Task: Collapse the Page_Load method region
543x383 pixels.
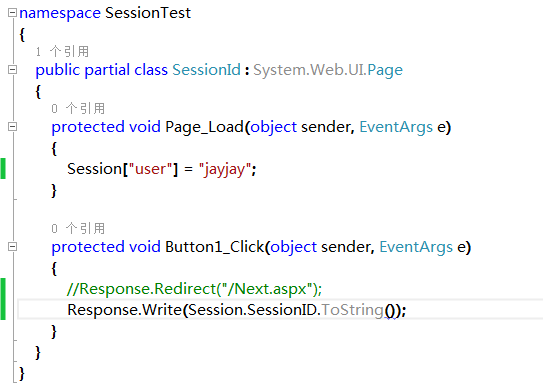Action: point(12,126)
